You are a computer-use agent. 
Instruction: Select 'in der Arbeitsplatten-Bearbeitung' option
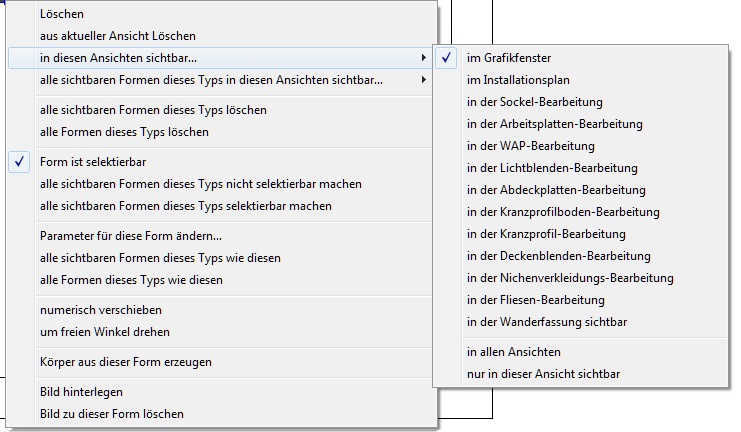coord(554,124)
